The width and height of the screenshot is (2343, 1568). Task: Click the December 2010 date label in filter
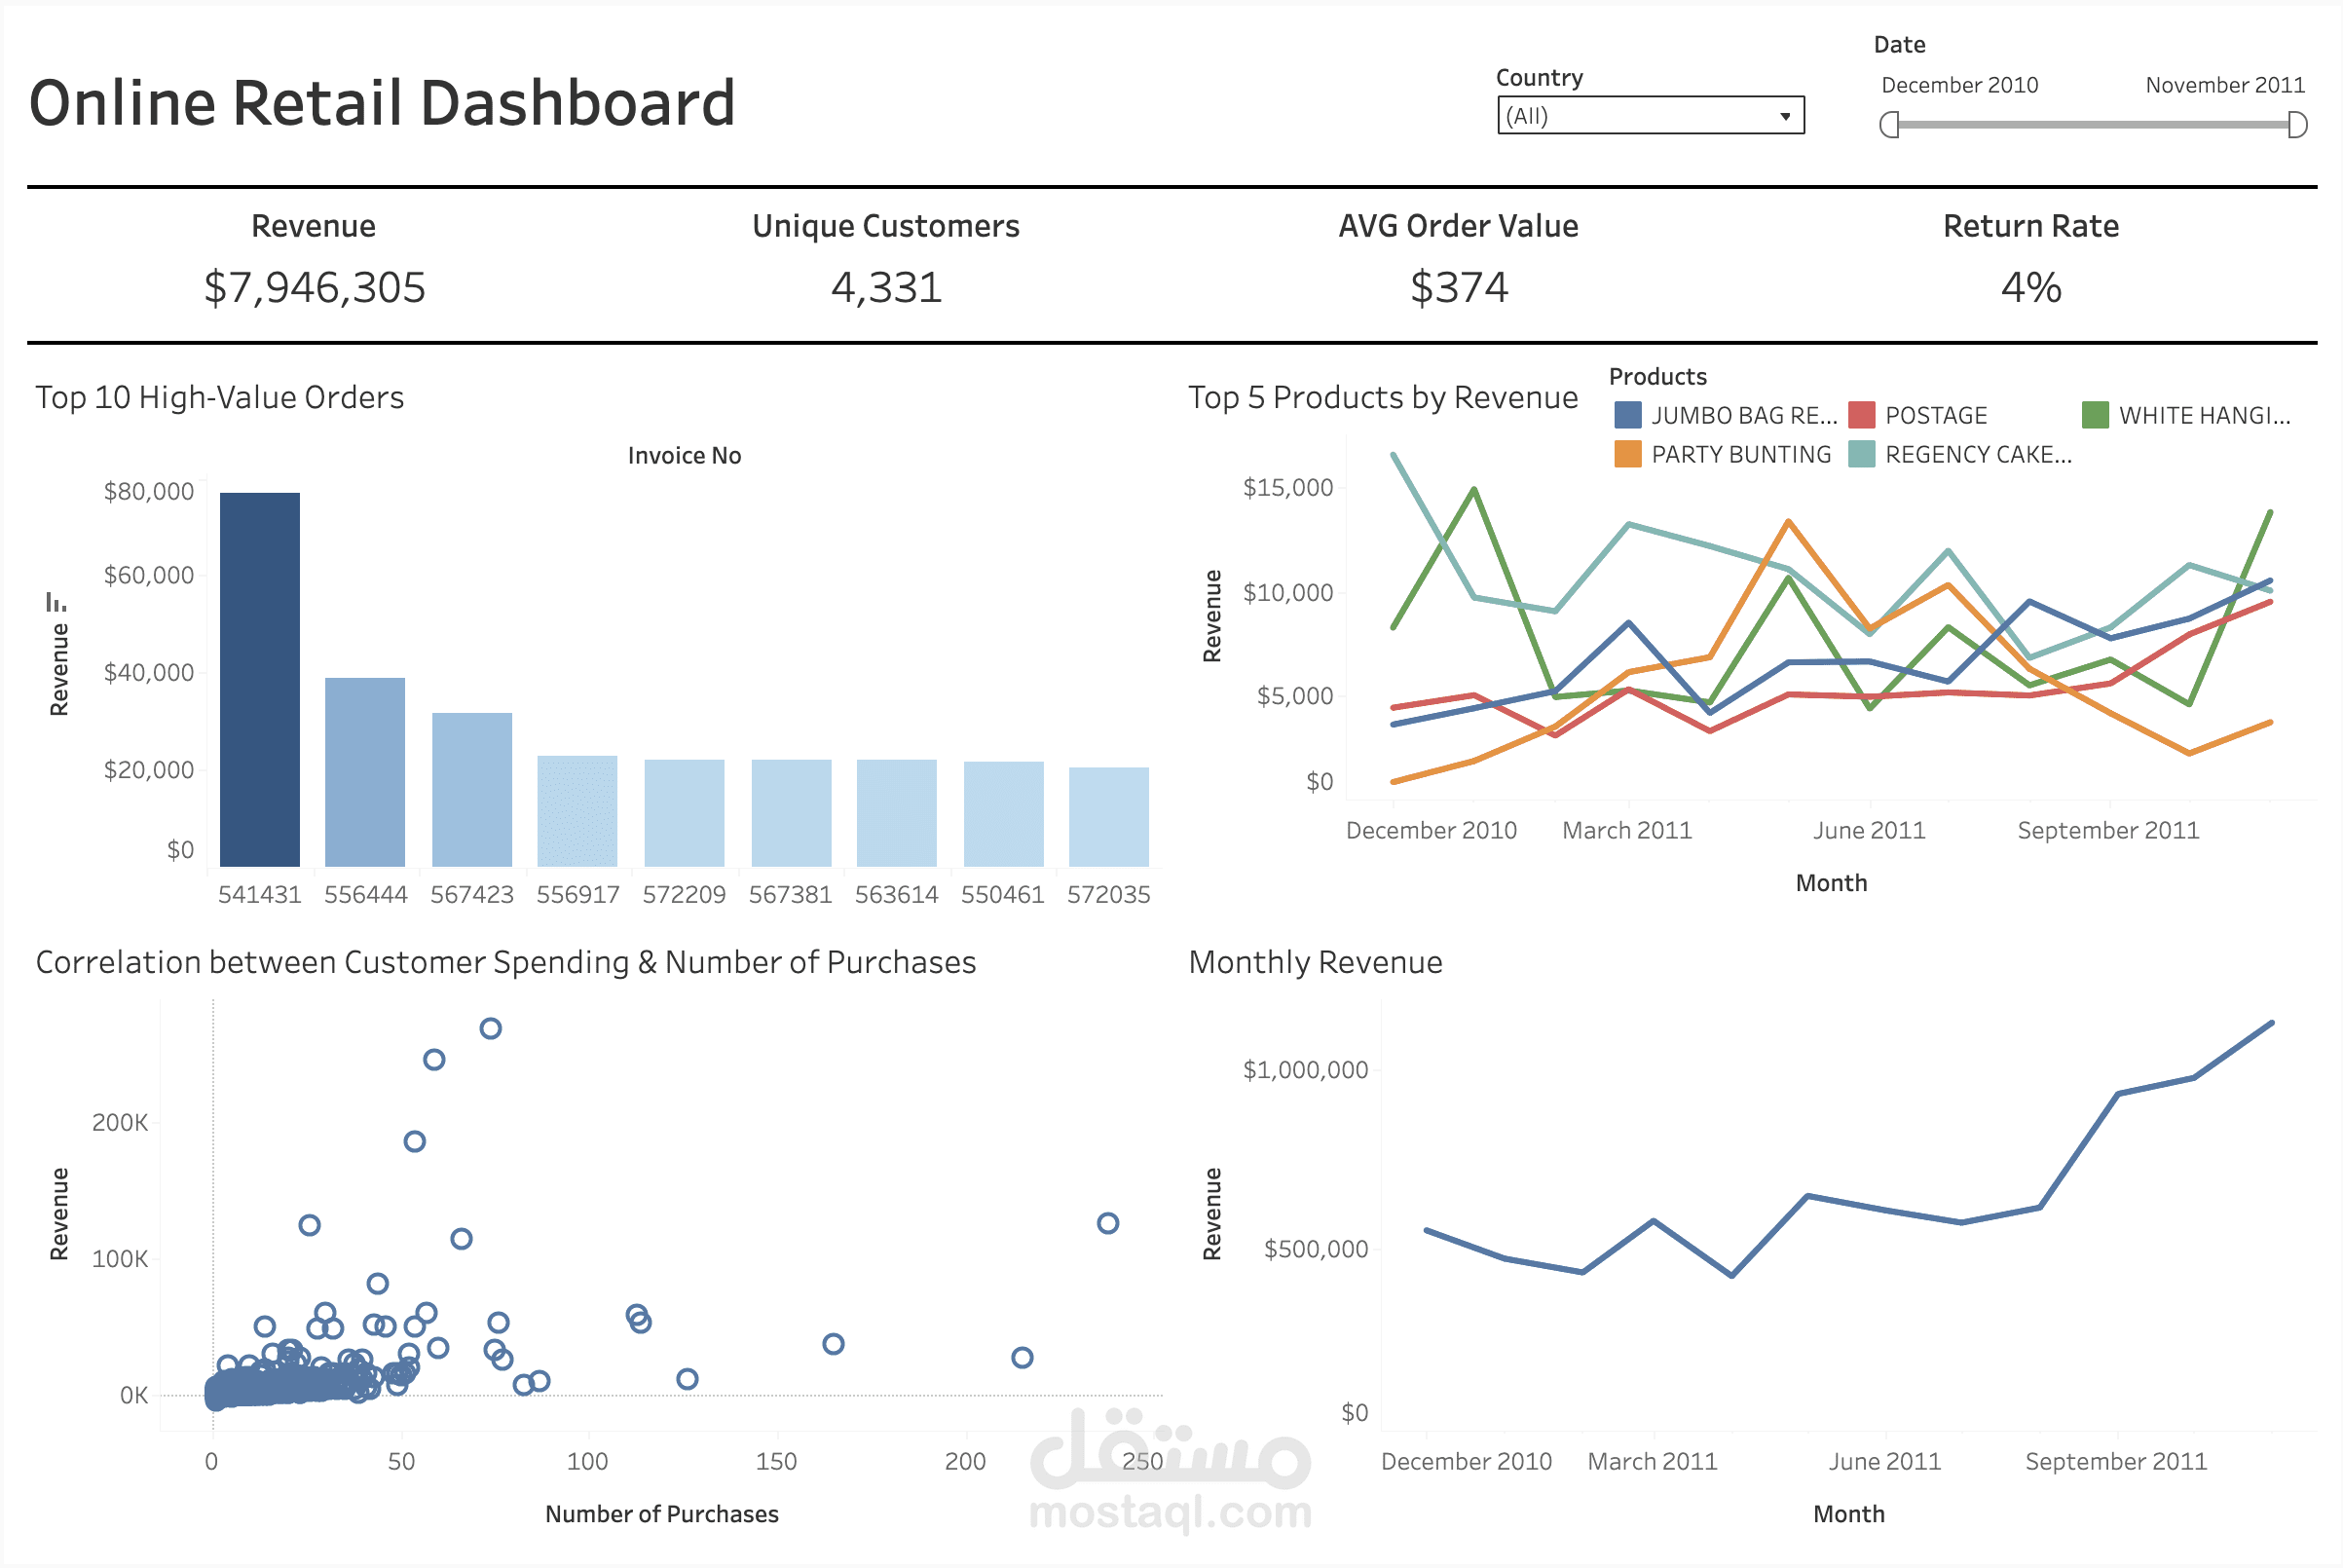tap(1960, 85)
